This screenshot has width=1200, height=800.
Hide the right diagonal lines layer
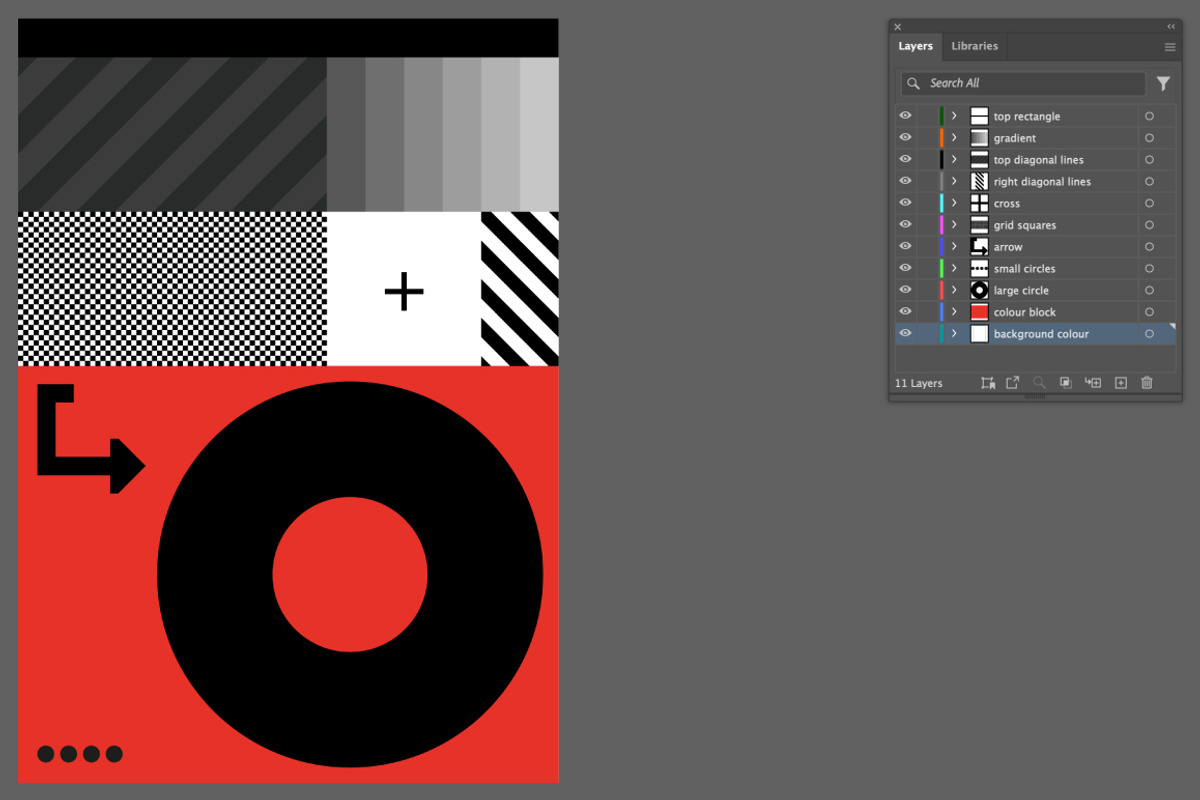[x=906, y=181]
